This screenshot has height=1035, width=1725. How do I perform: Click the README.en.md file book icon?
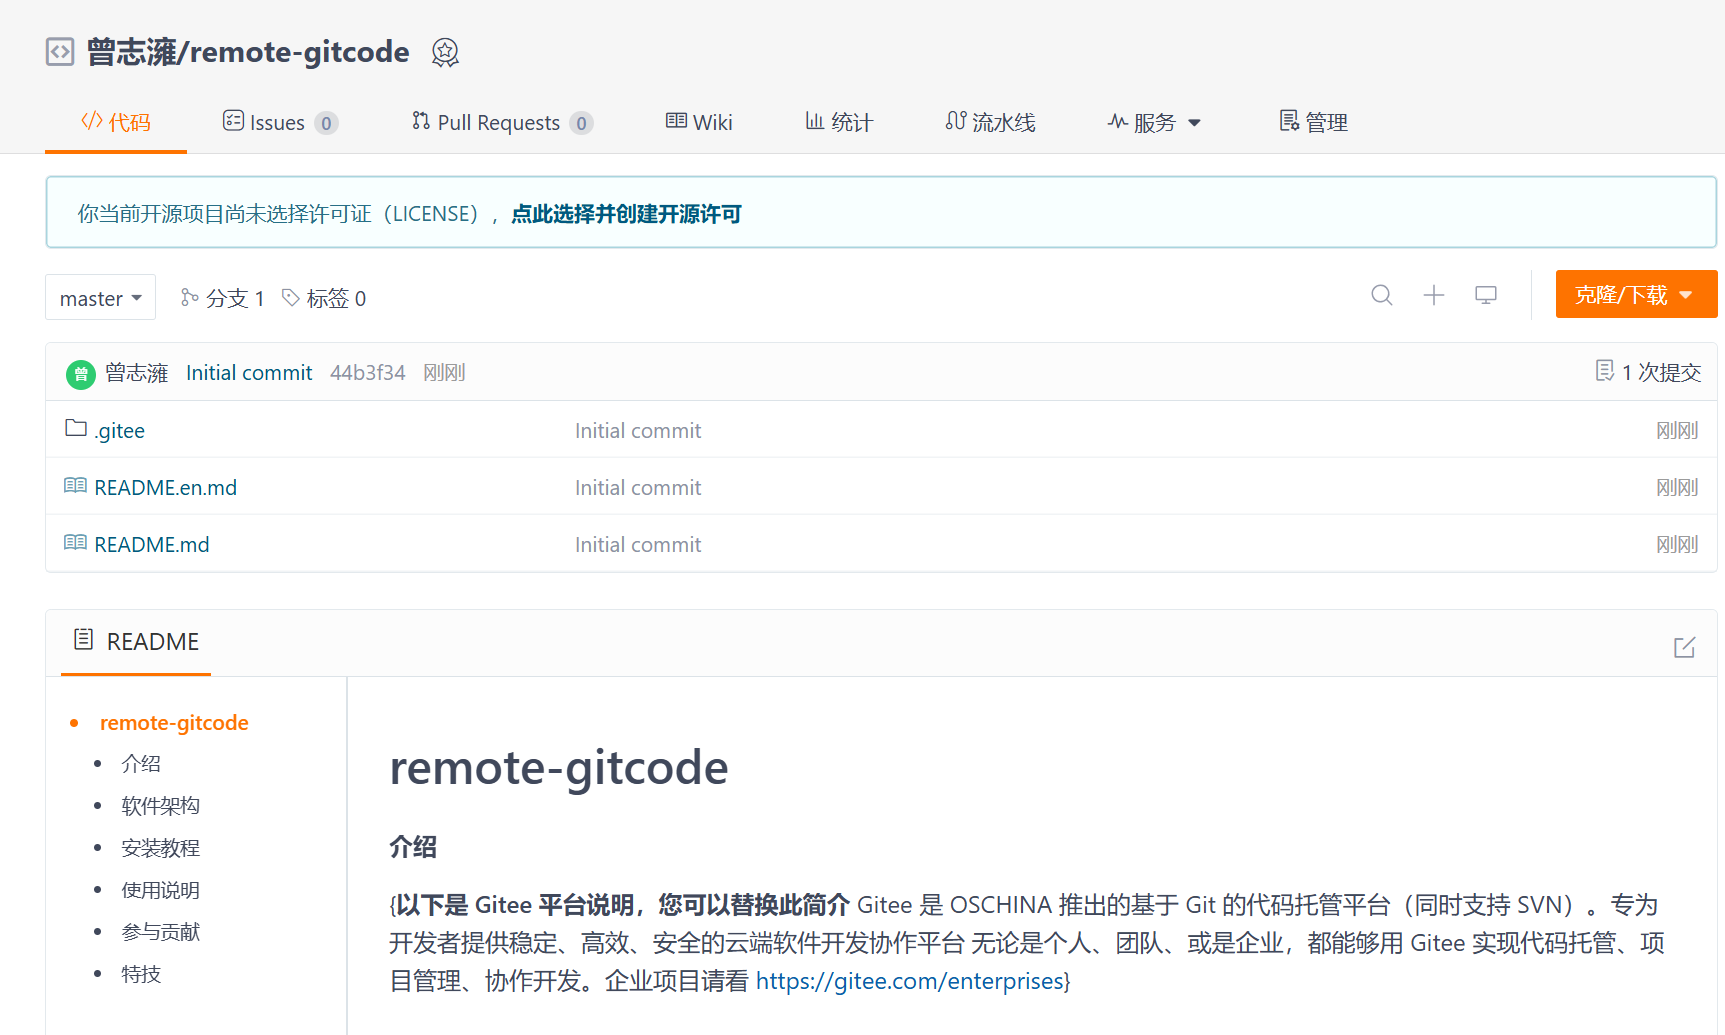click(75, 485)
